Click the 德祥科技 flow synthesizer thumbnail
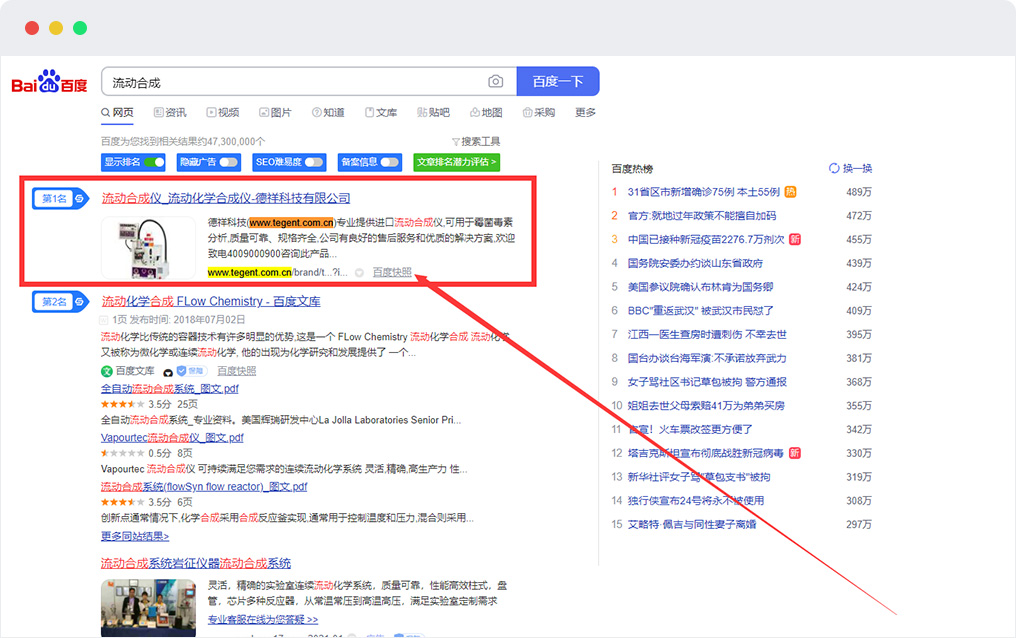Image resolution: width=1016 pixels, height=638 pixels. 148,247
